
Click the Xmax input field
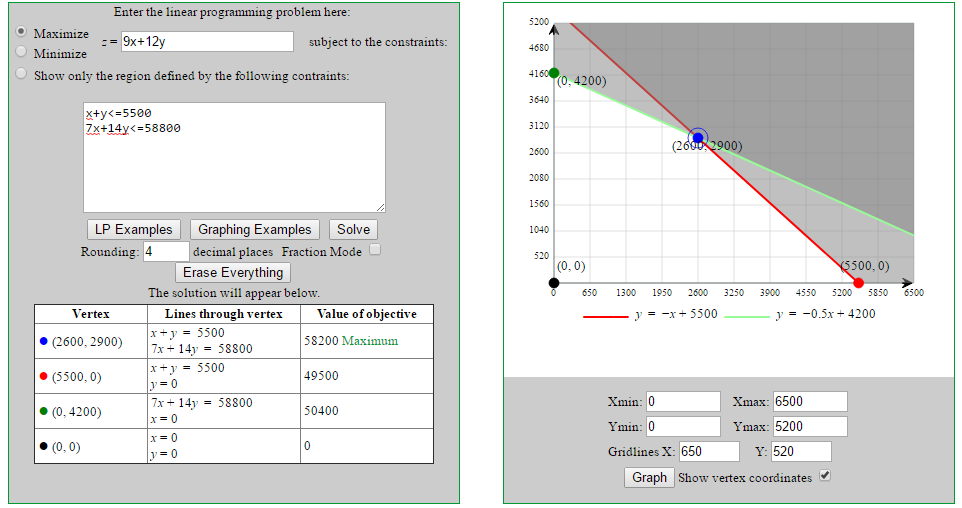[810, 402]
